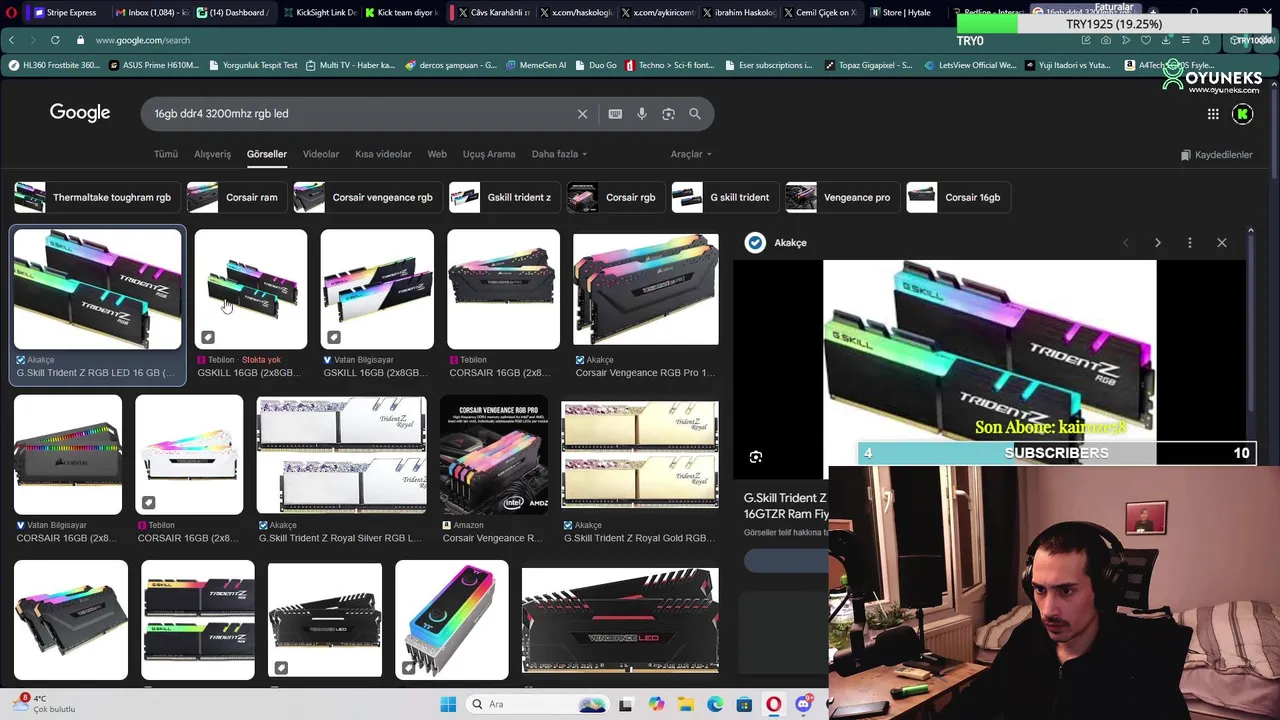This screenshot has height=720, width=1280.
Task: Open Corsair Vengeance RGB Pro Akakçe thumbnail
Action: pos(645,289)
